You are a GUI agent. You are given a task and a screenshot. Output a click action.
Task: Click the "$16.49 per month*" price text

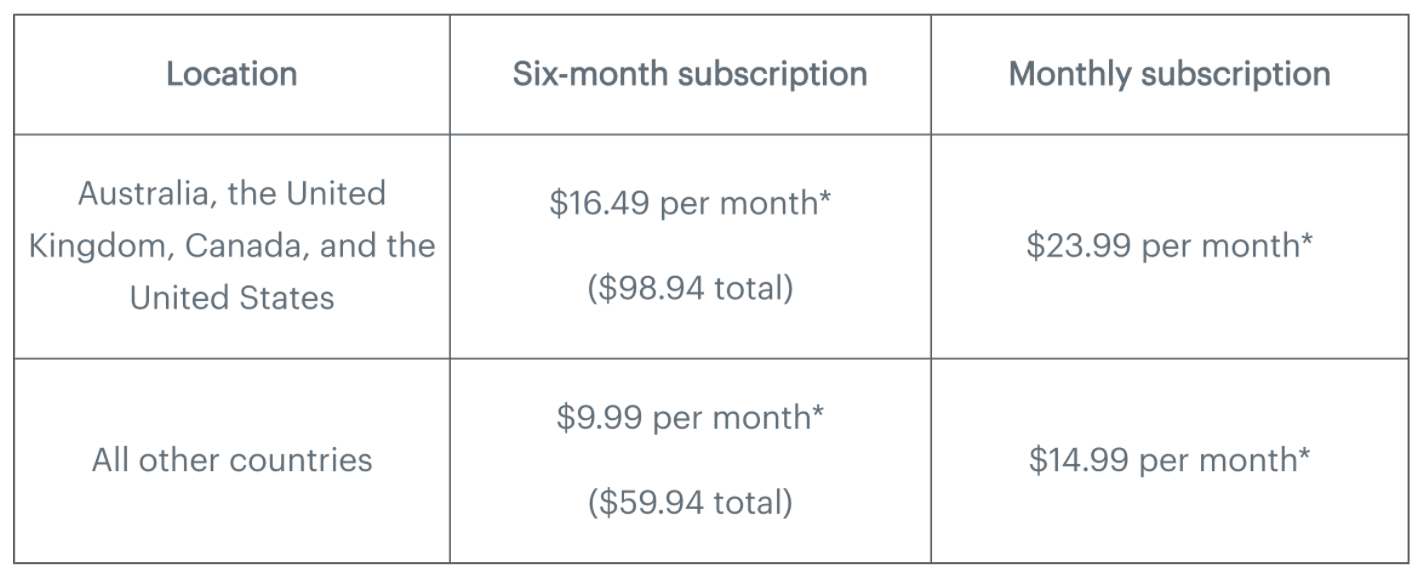[690, 203]
